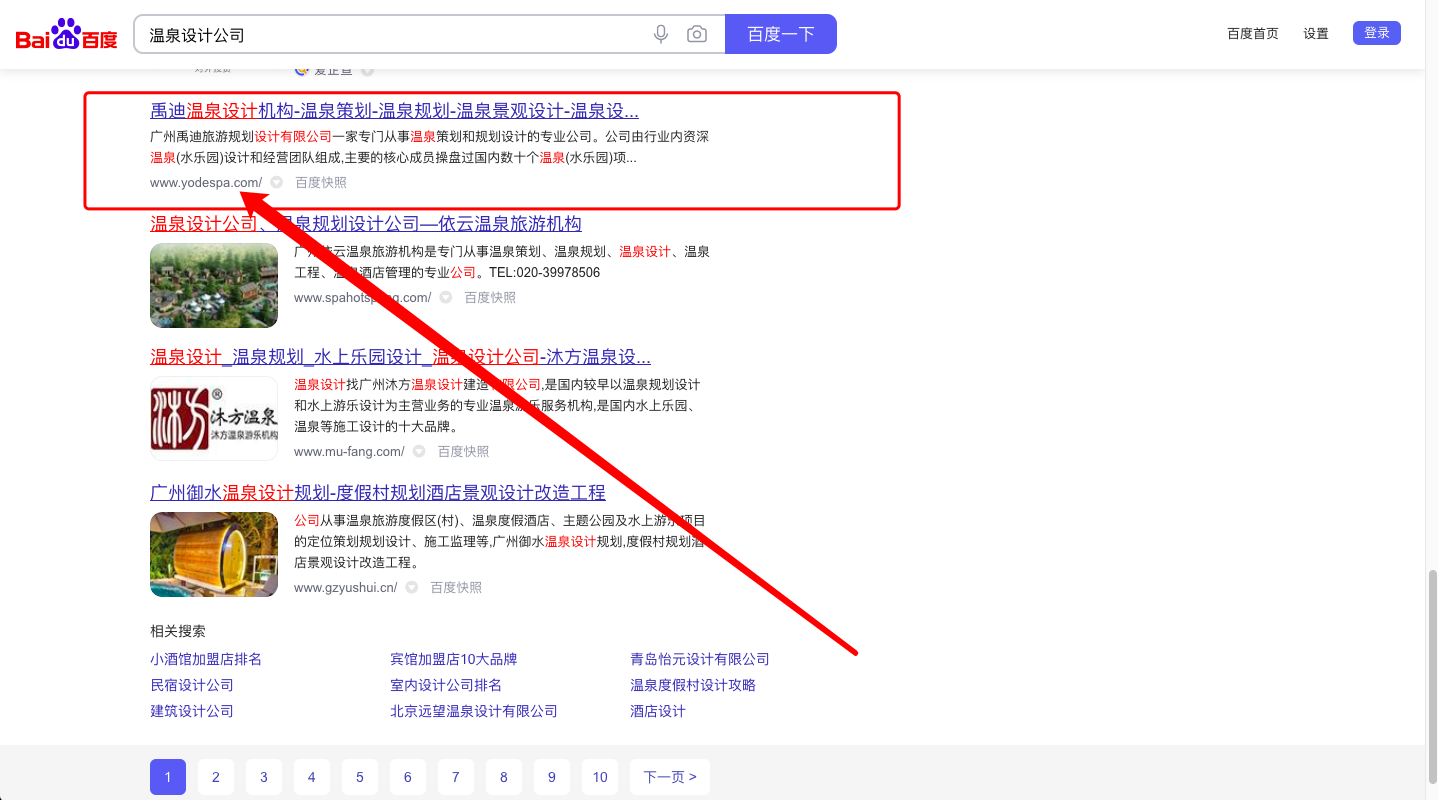Expand dropdown arrow beside www.yodespa.com
Screen dimensions: 1438x800
277,183
